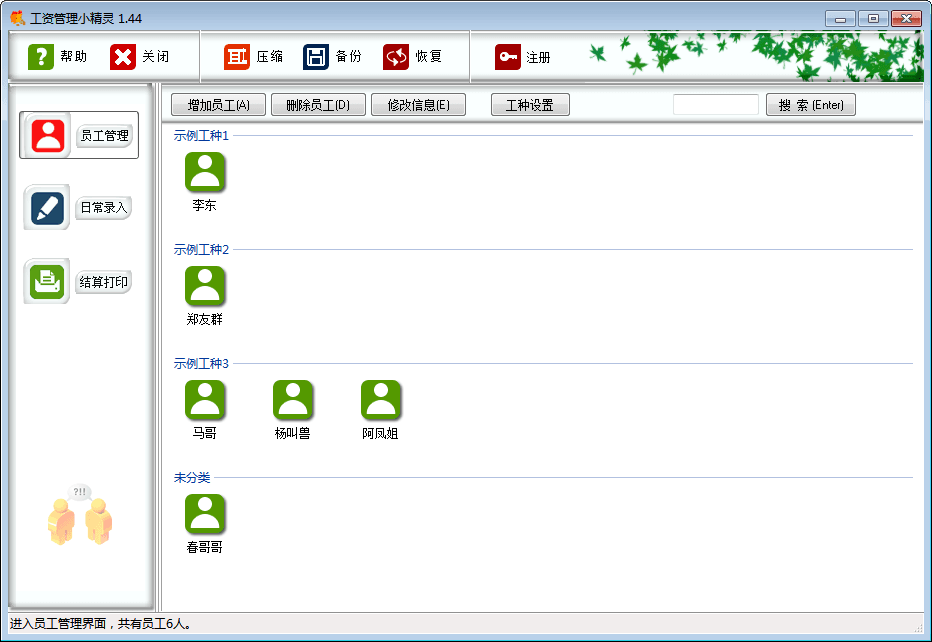Select employee 杨叫兽 avatar
The width and height of the screenshot is (932, 642).
coord(293,400)
